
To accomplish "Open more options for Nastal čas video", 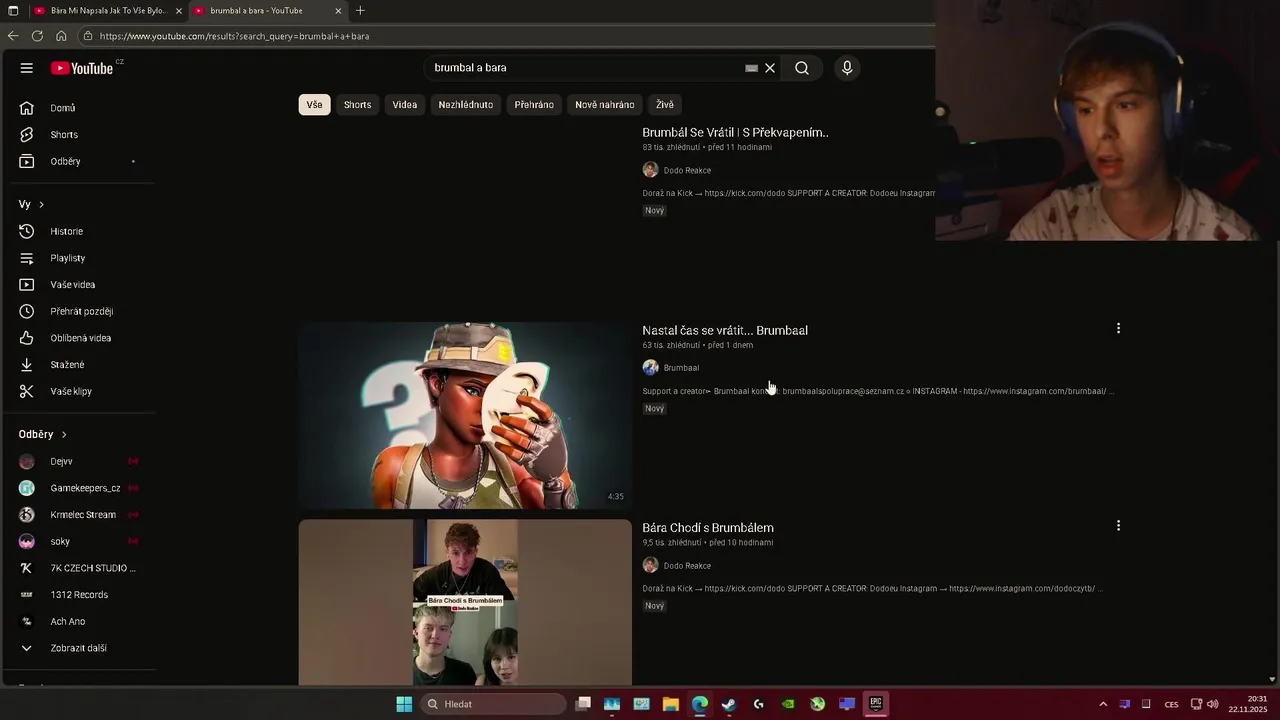I will pyautogui.click(x=1118, y=328).
